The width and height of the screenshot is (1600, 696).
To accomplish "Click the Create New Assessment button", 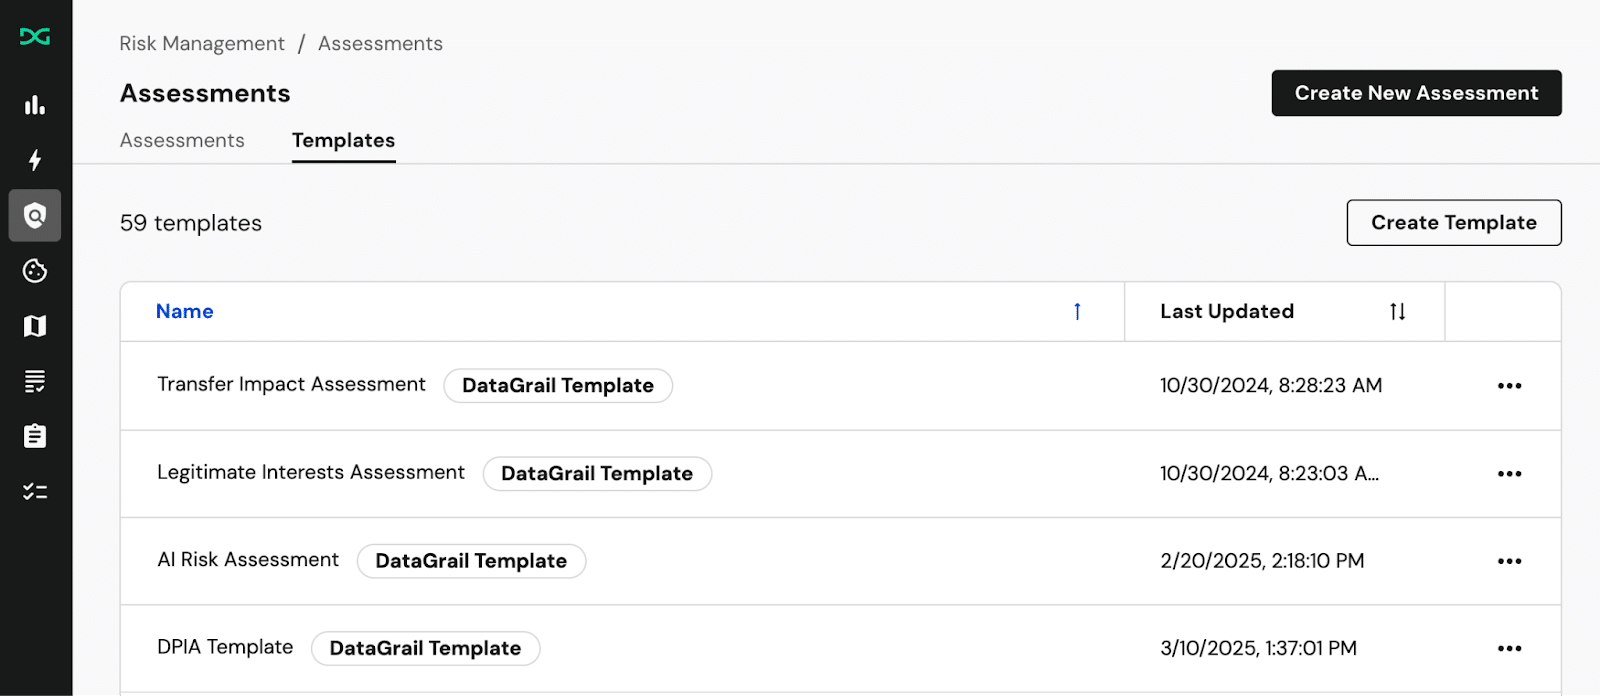I will coord(1416,93).
